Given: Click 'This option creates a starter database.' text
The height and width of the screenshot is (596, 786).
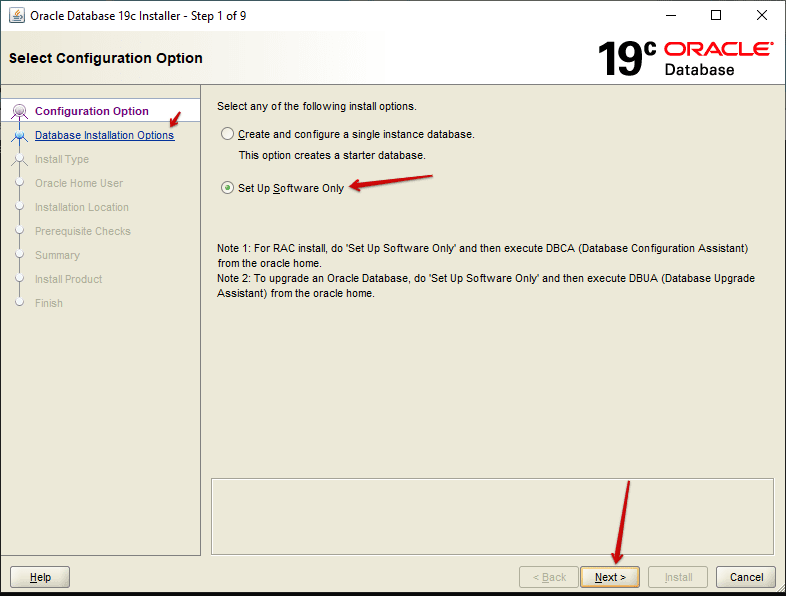Looking at the screenshot, I should click(x=332, y=155).
